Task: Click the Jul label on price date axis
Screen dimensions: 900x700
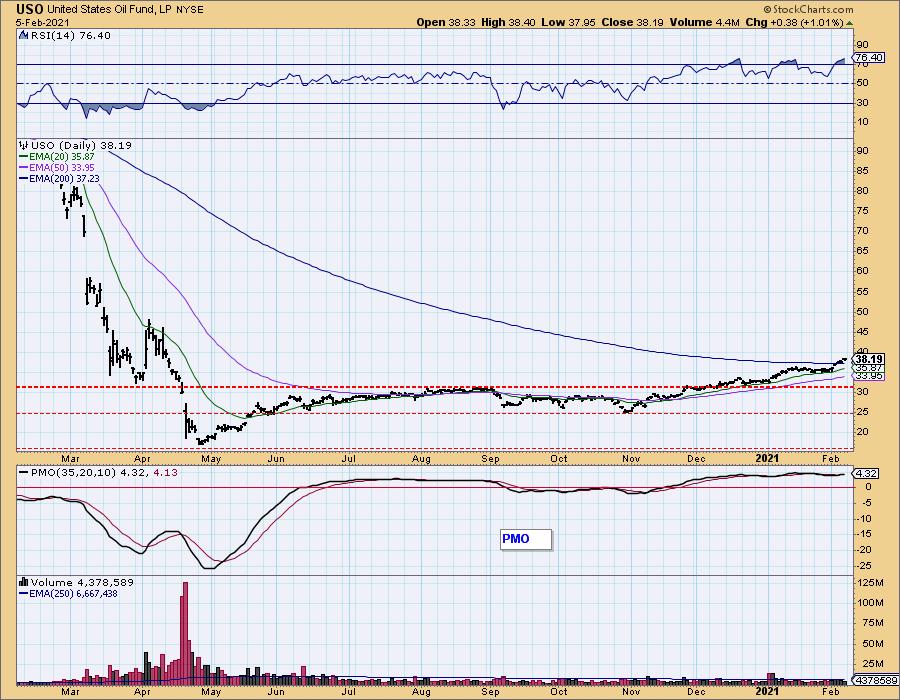Action: (x=349, y=458)
